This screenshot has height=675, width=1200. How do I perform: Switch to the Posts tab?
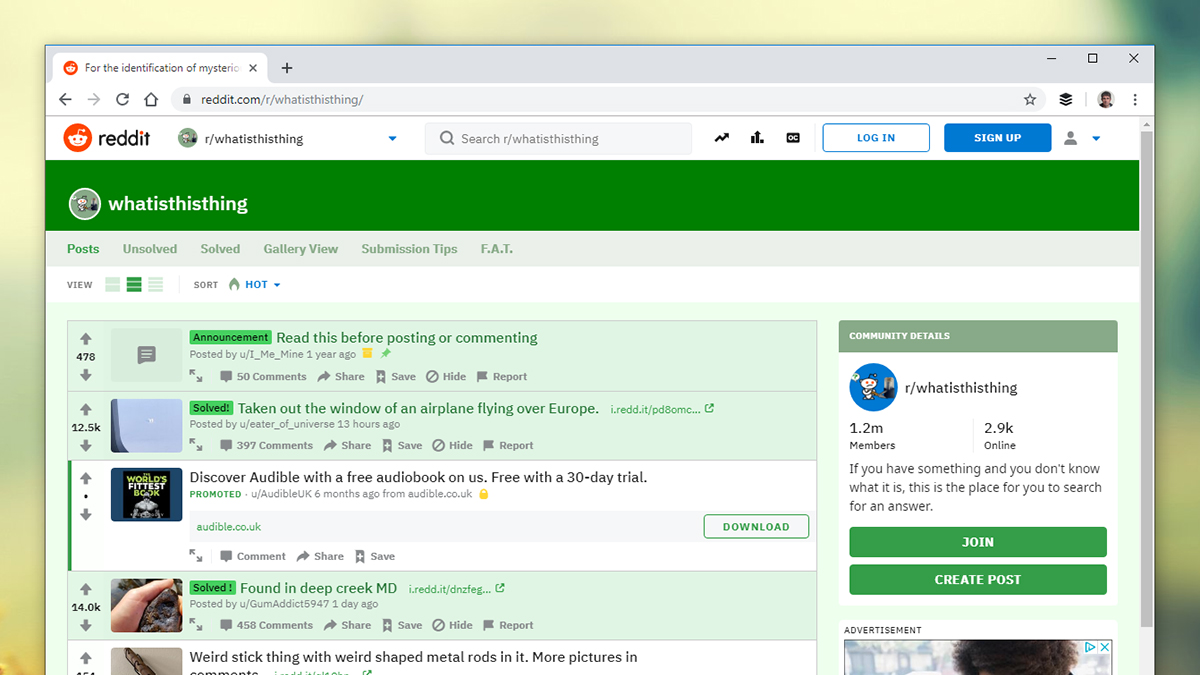[83, 249]
